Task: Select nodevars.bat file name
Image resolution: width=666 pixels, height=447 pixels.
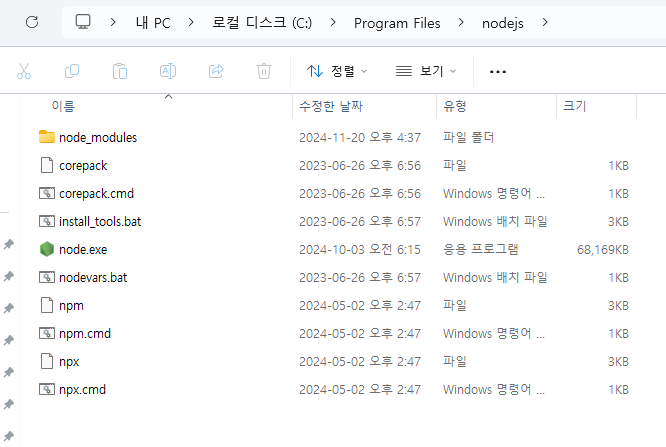Action: coord(93,277)
